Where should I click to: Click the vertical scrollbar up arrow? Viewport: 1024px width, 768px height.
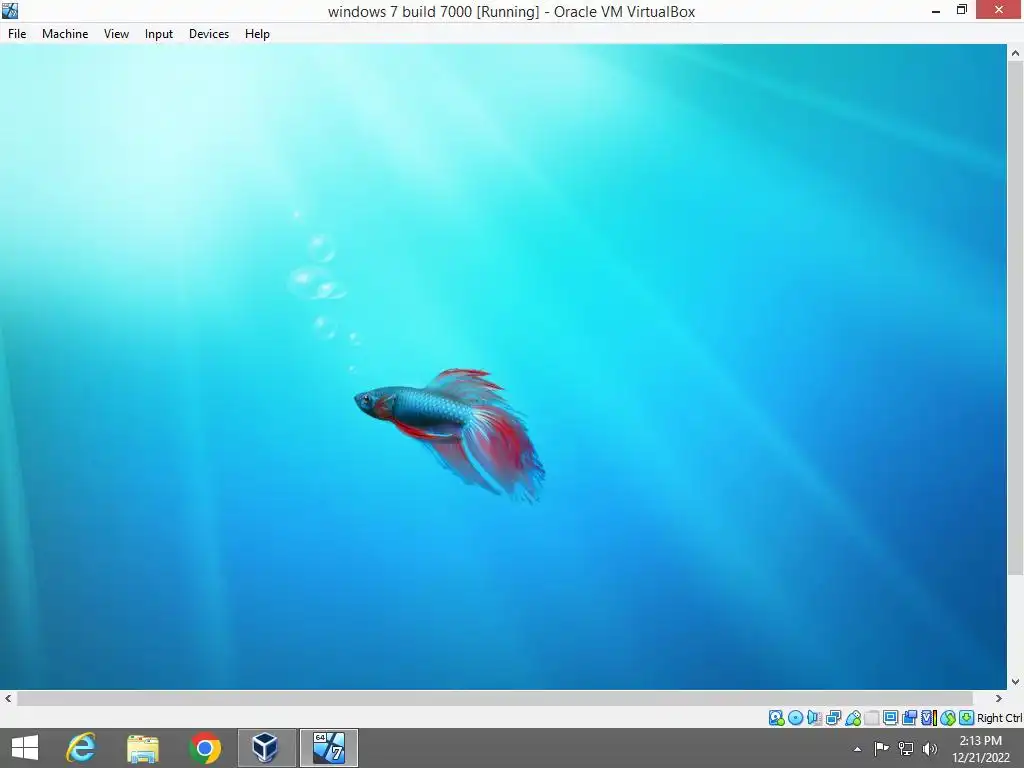point(1016,53)
